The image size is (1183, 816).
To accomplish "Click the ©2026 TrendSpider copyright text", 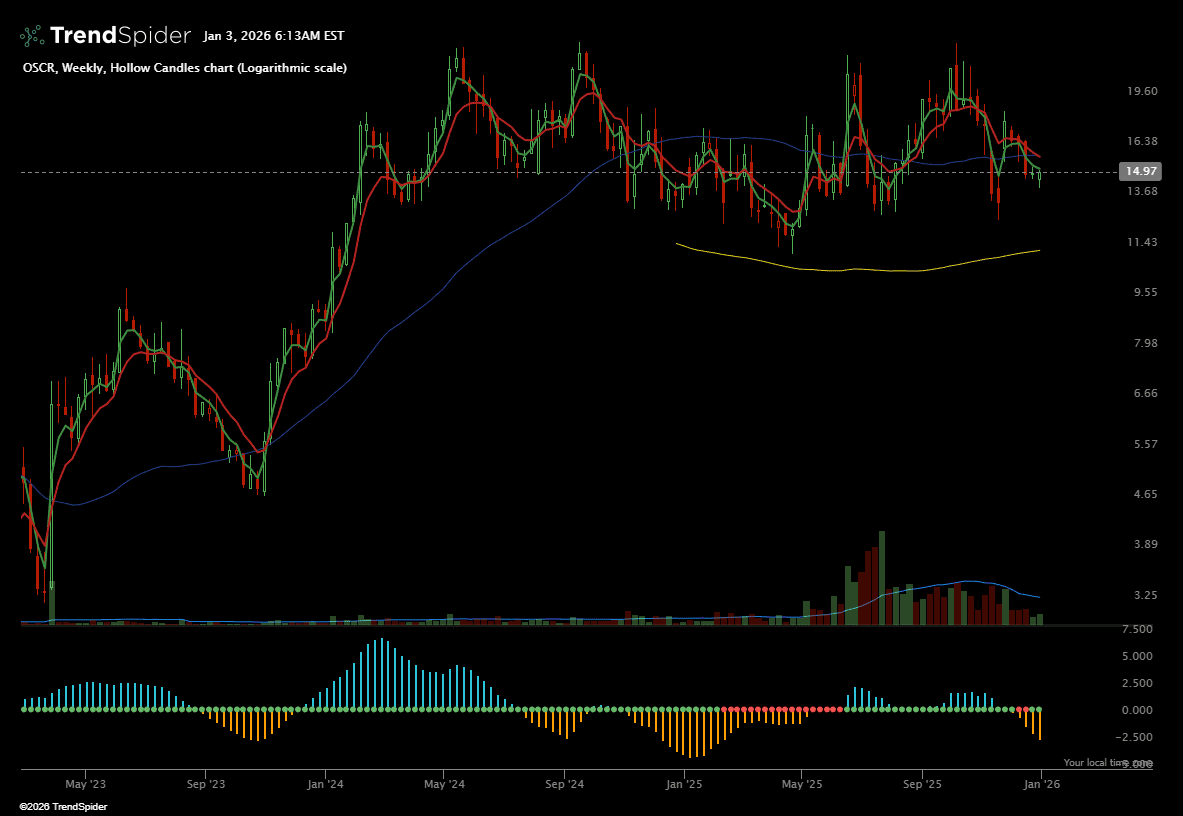I will pos(63,806).
